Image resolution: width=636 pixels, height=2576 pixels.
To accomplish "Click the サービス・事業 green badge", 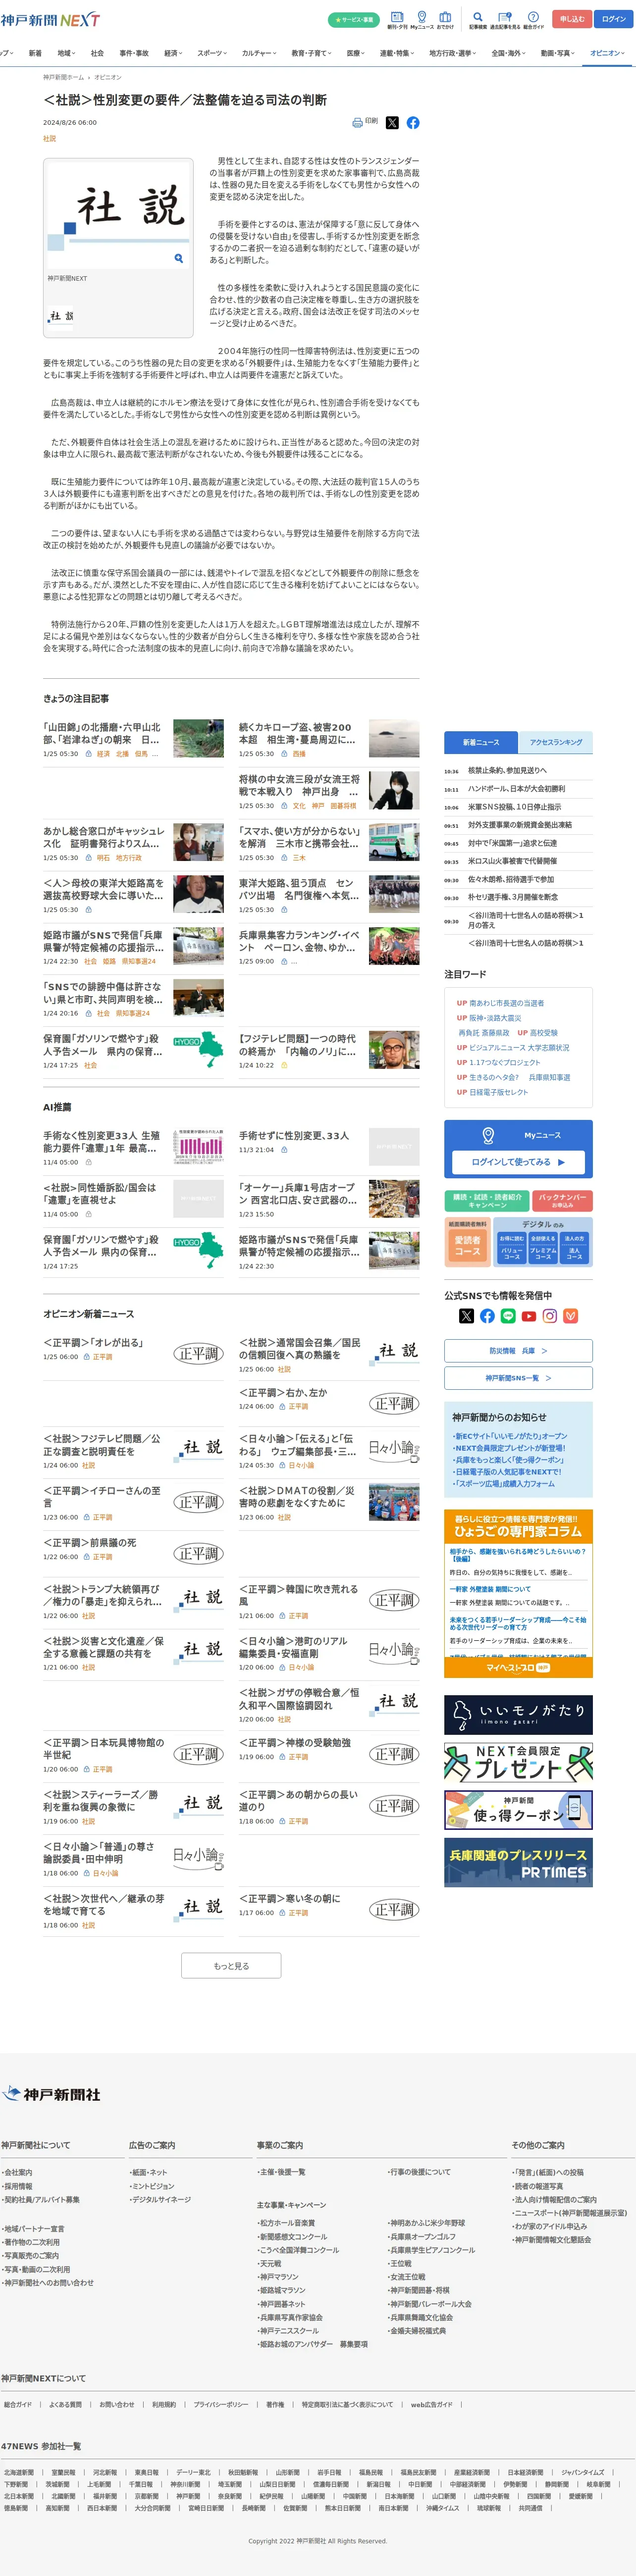I will [354, 19].
